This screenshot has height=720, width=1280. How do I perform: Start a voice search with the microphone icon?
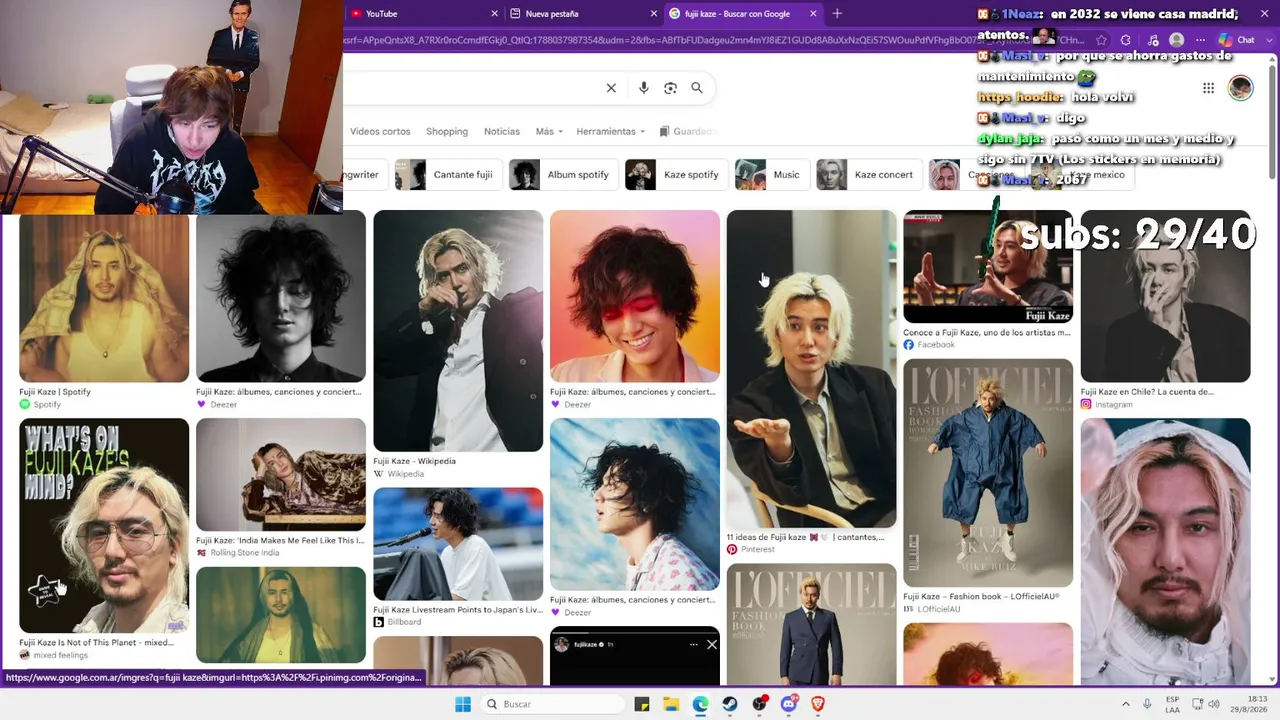(643, 88)
